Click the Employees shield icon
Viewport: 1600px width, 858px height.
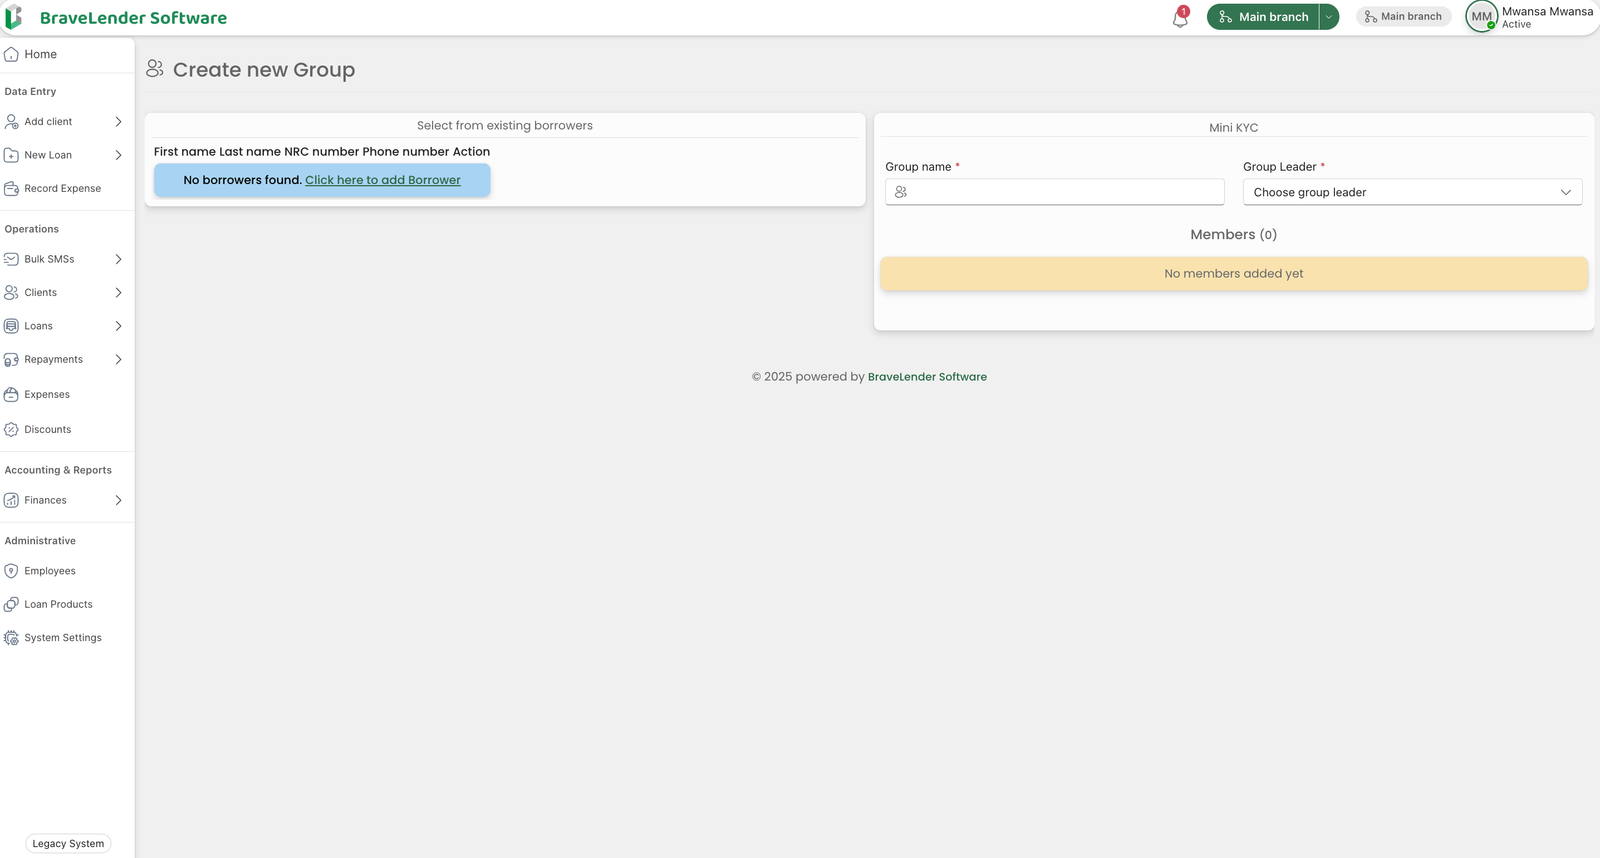pos(12,571)
